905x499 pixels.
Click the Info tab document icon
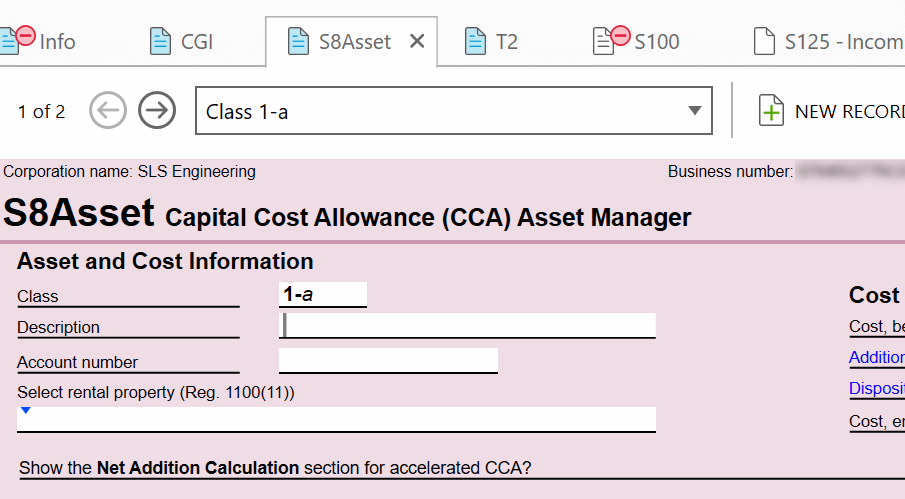[9, 42]
